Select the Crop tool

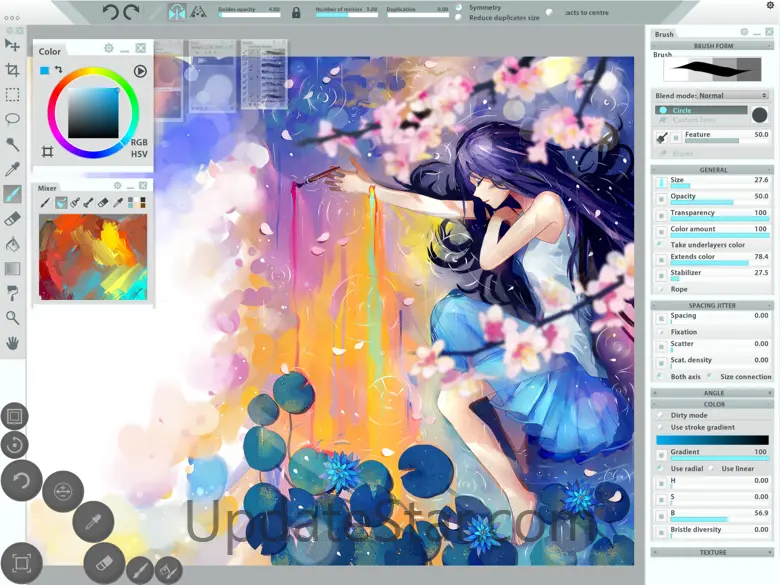pyautogui.click(x=12, y=70)
